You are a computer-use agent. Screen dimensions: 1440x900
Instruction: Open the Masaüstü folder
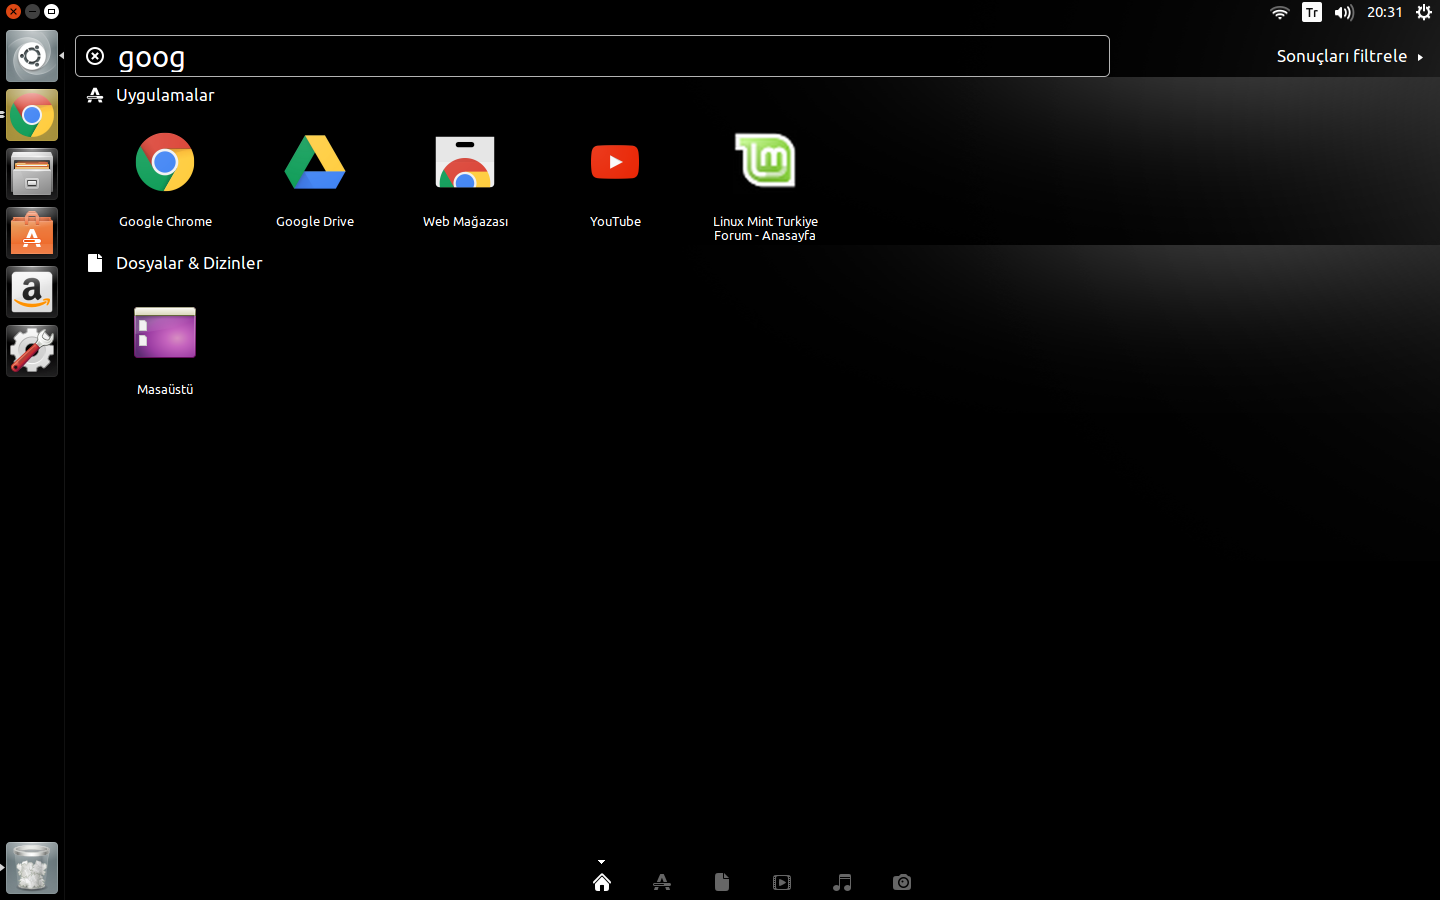[165, 350]
